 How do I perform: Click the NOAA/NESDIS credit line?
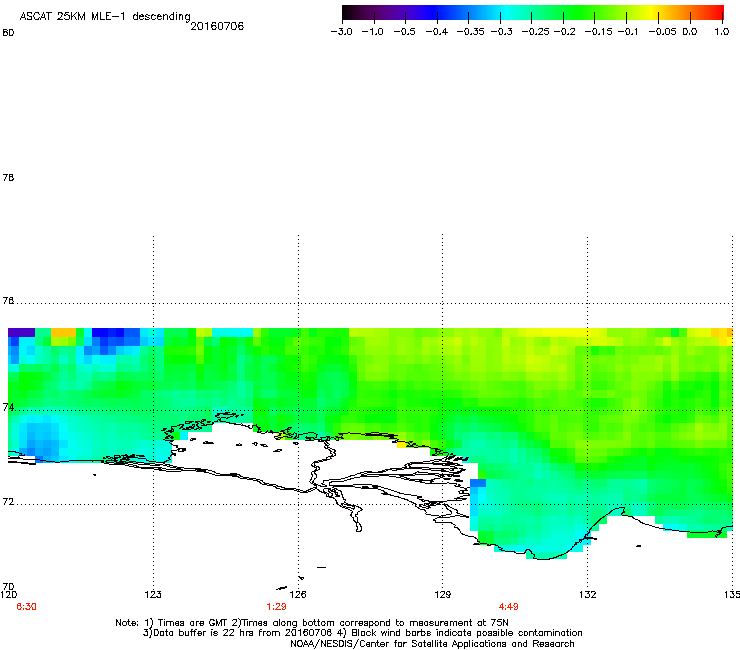pos(432,644)
